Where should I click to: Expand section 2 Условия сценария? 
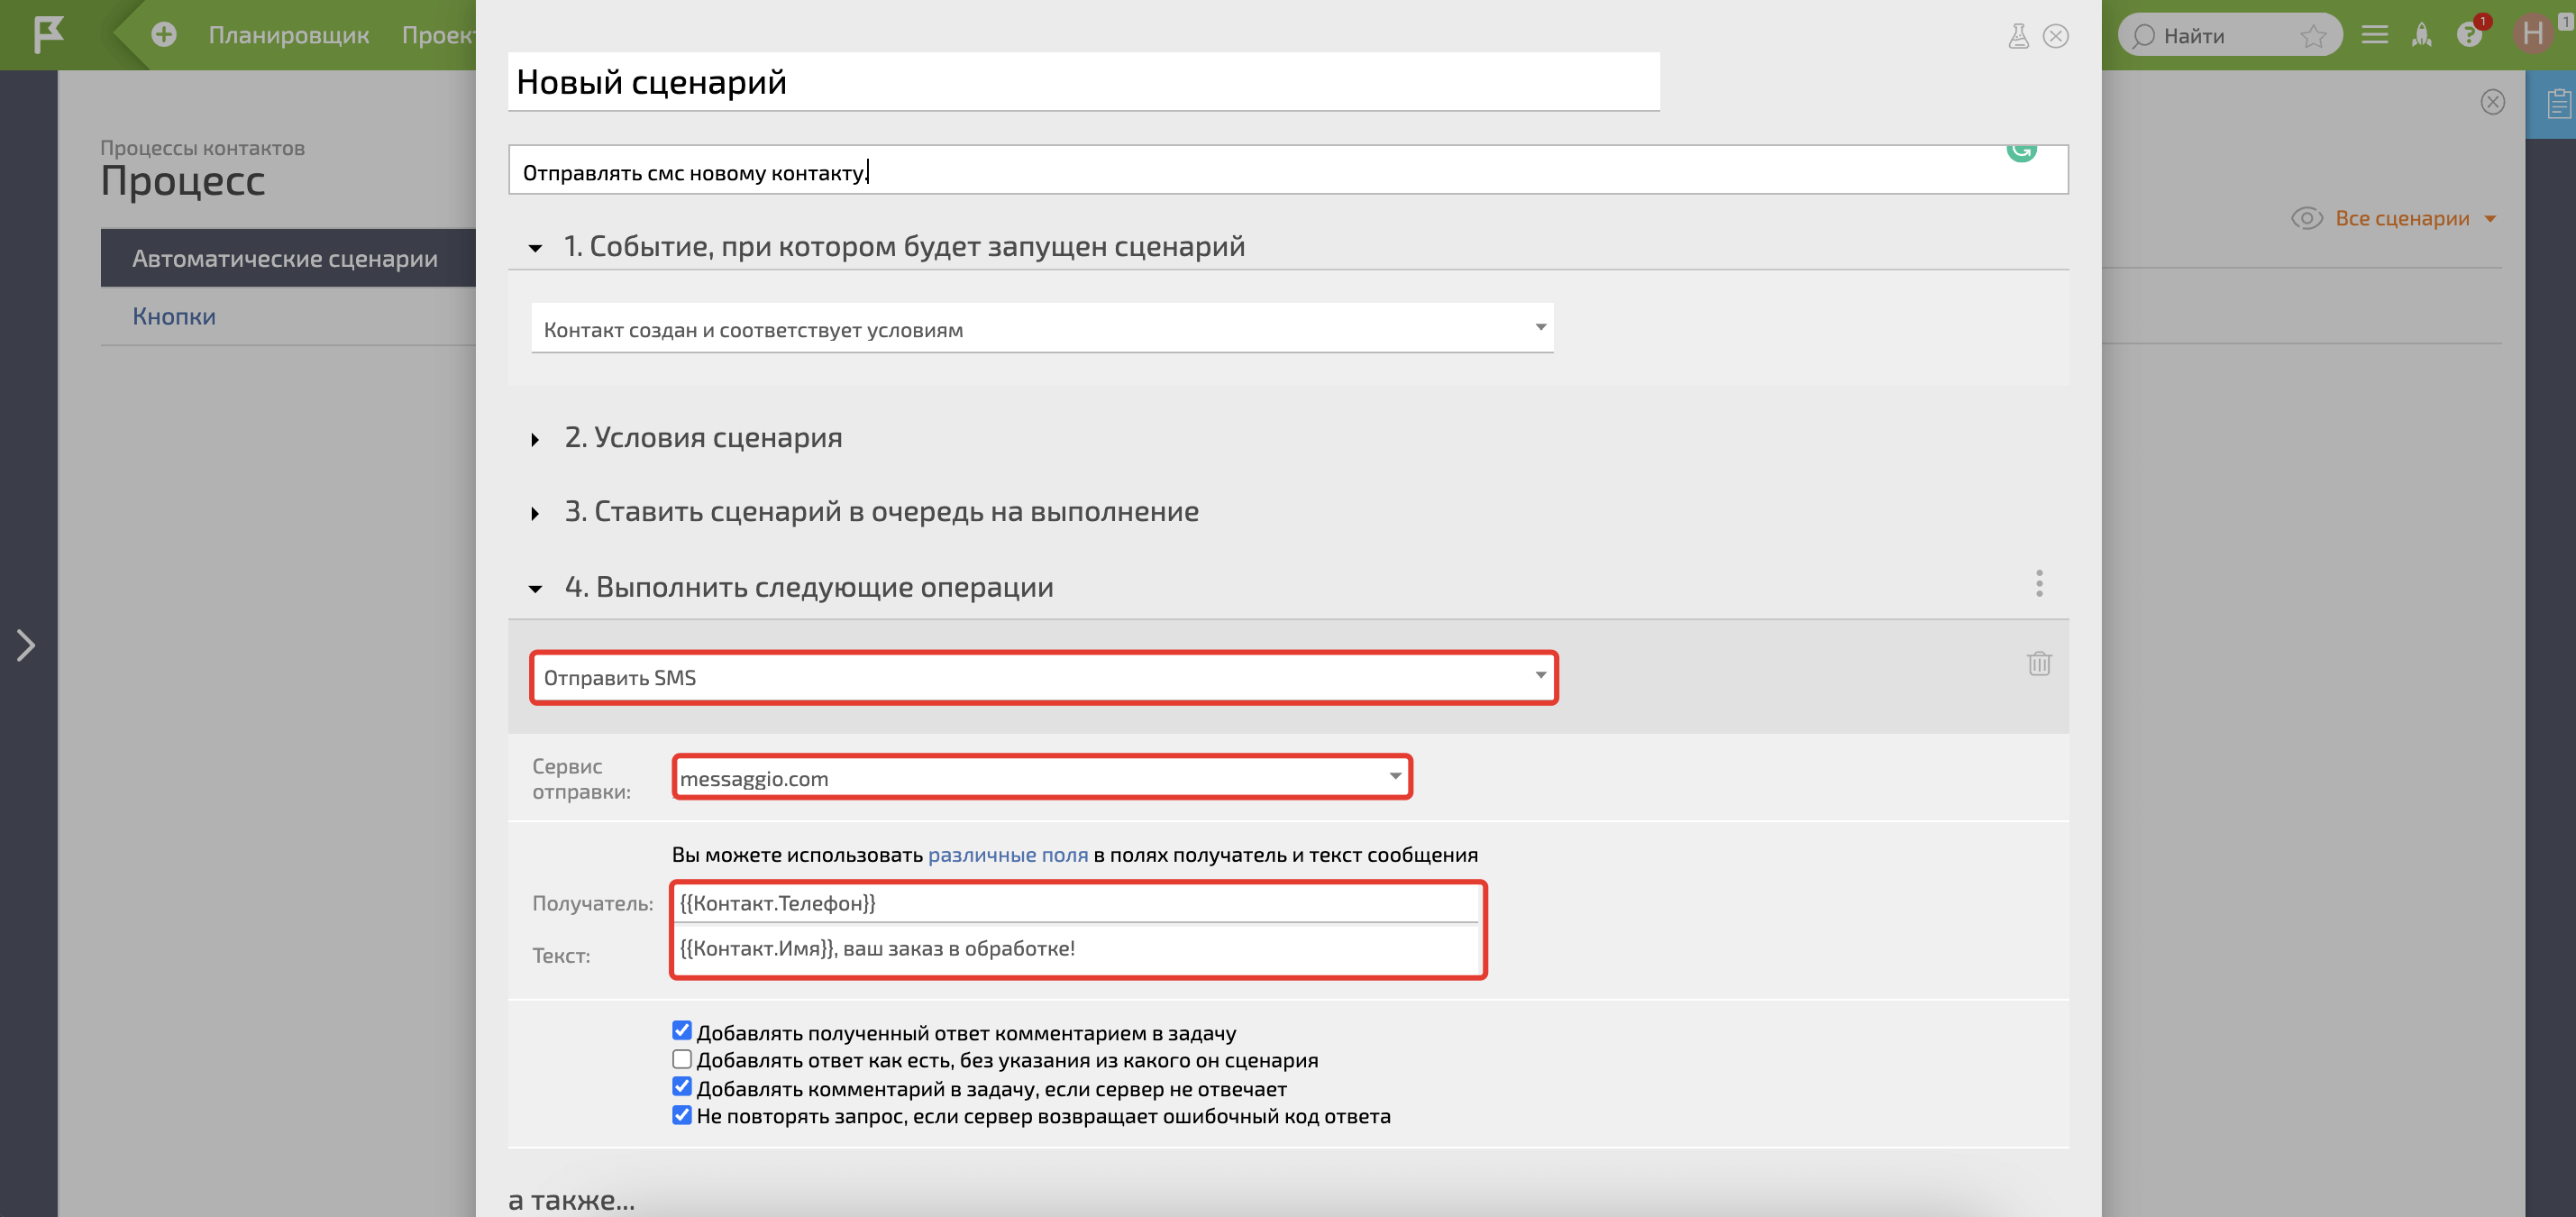(x=536, y=439)
